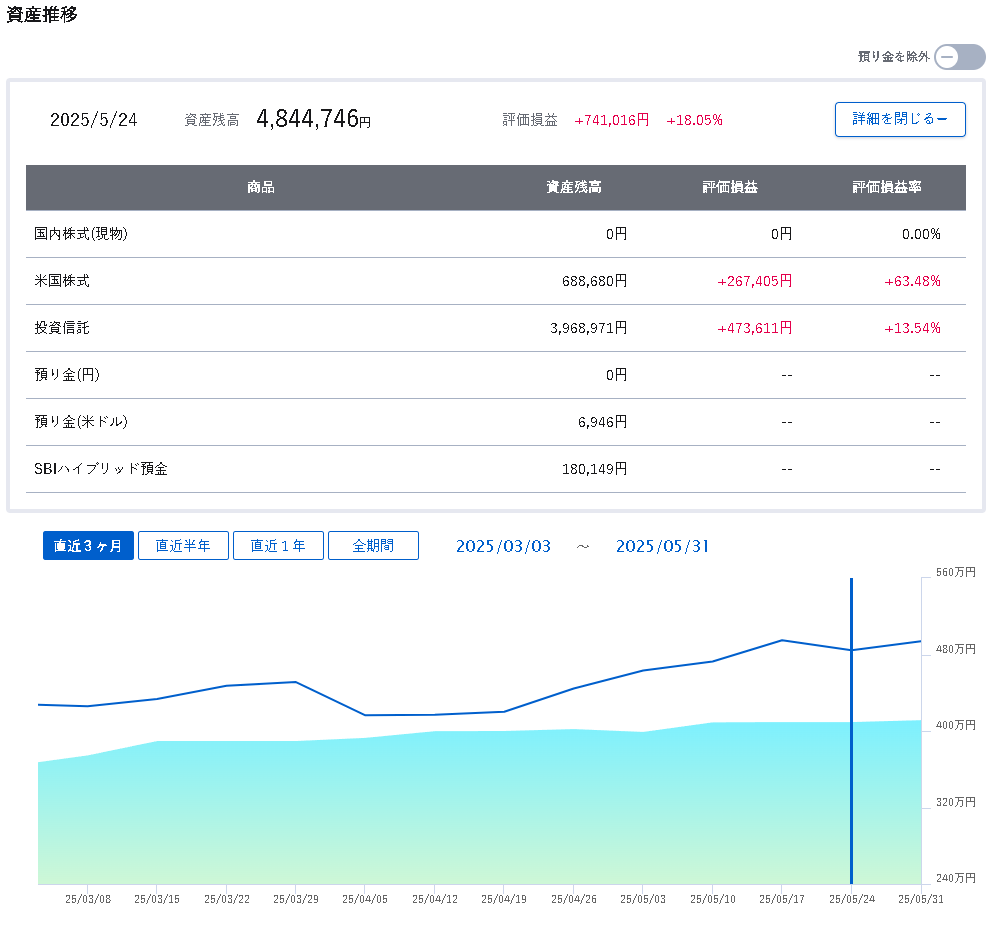Click the 評価損益率 column header
996x929 pixels.
887,187
